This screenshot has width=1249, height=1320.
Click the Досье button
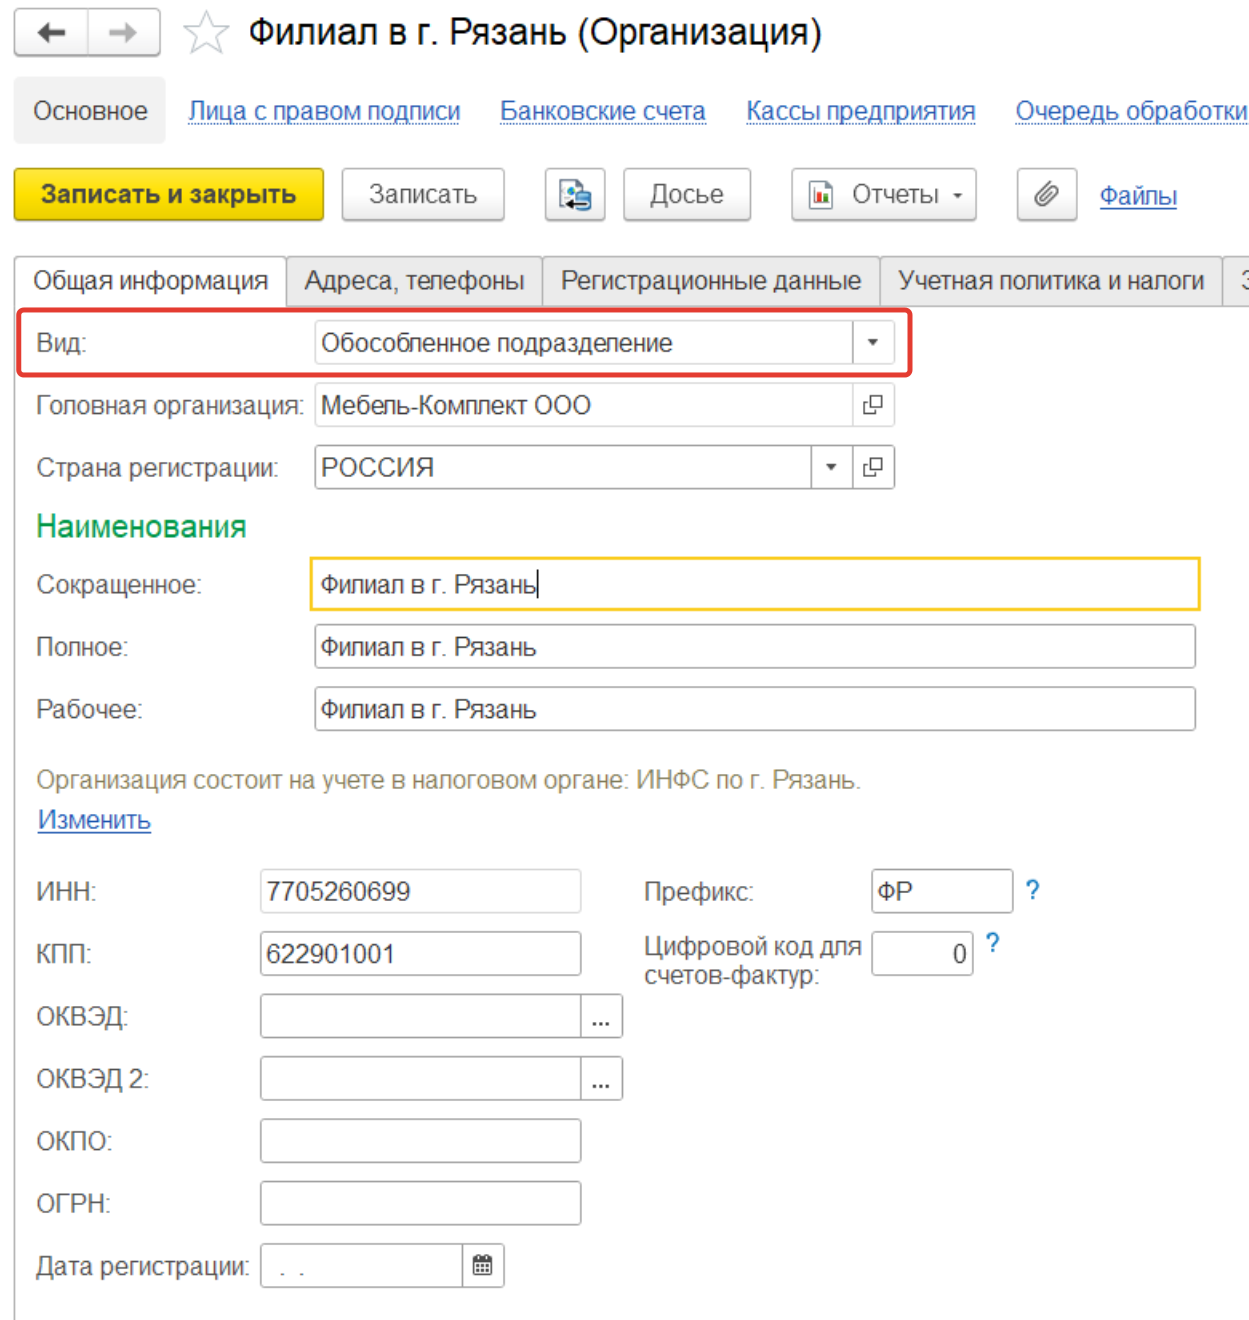(x=686, y=194)
